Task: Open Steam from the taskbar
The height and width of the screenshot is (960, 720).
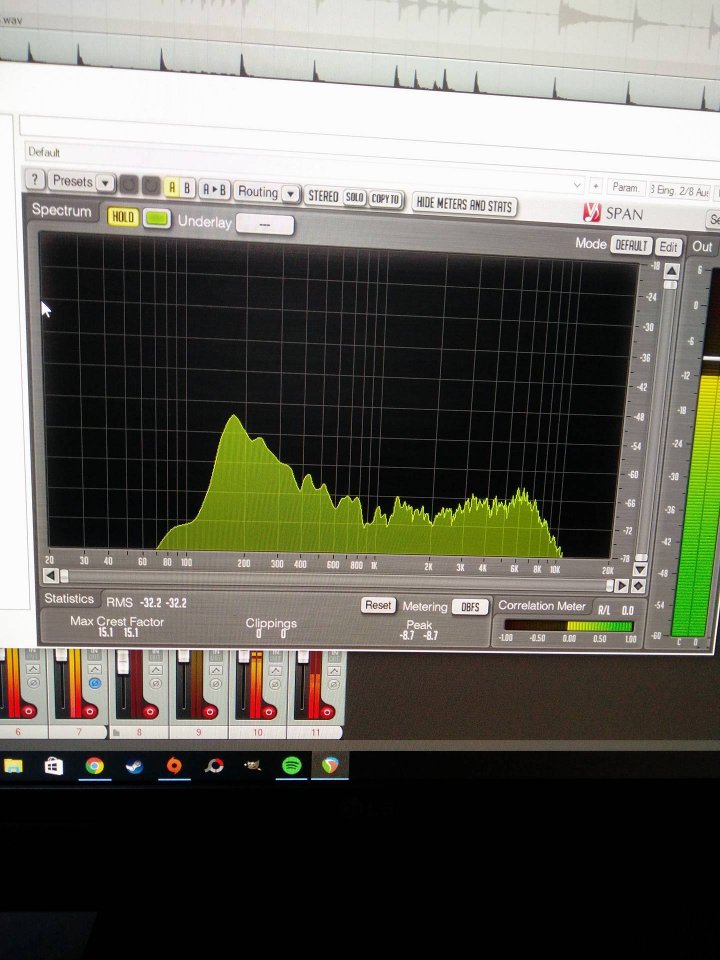Action: point(134,766)
